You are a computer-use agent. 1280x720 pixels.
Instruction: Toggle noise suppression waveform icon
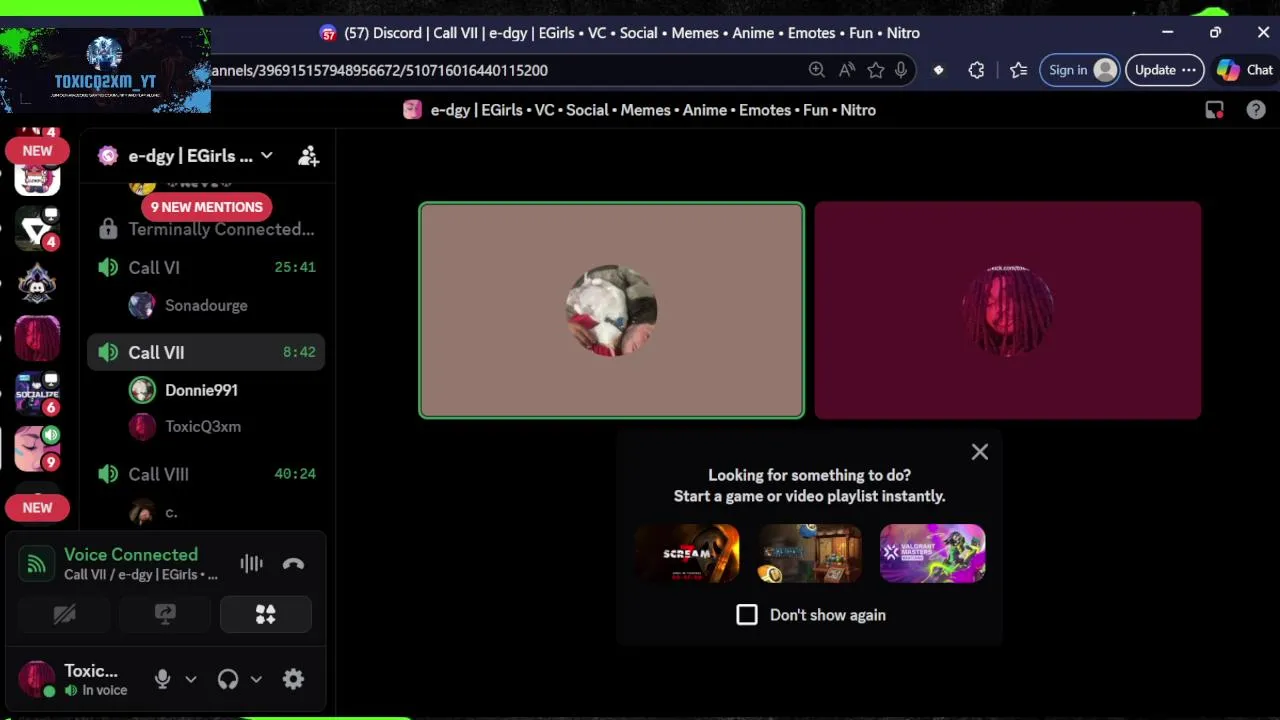[251, 564]
